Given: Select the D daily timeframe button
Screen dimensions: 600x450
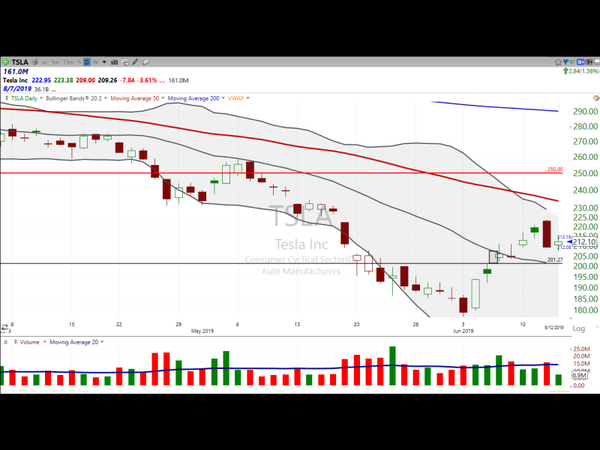Looking at the screenshot, I should tap(87, 62).
